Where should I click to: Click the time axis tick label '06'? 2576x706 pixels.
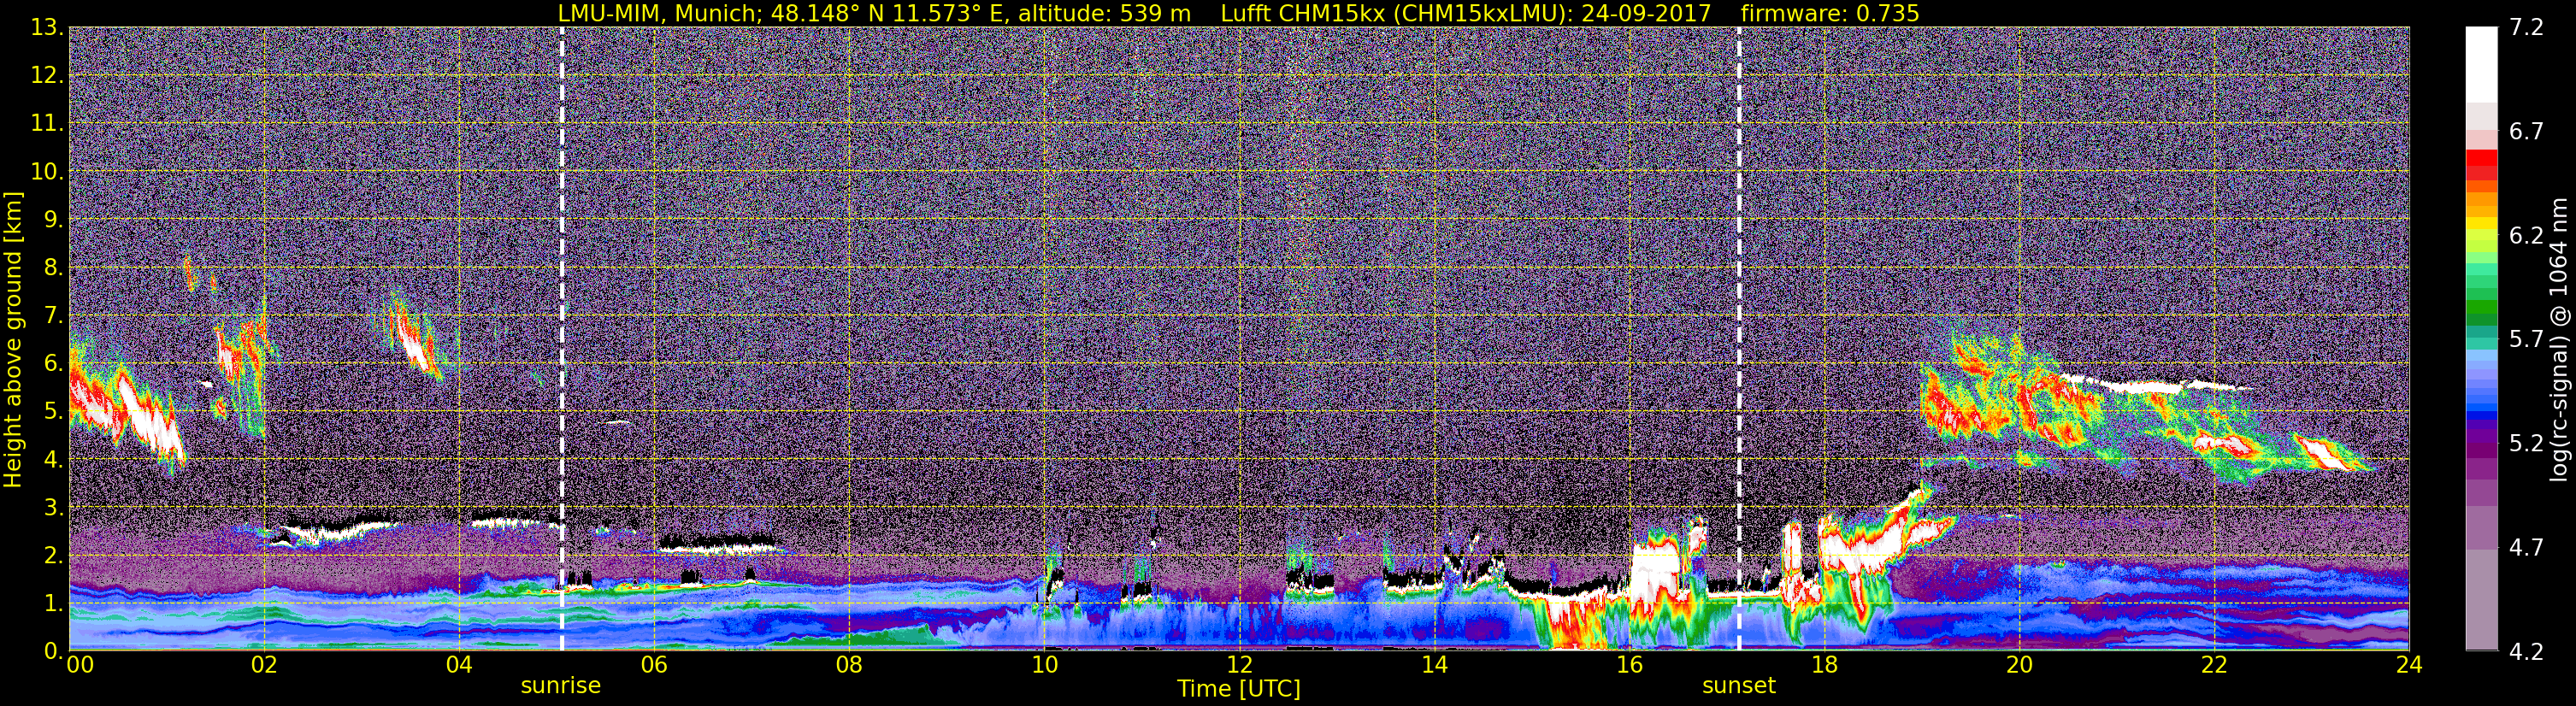click(x=654, y=666)
